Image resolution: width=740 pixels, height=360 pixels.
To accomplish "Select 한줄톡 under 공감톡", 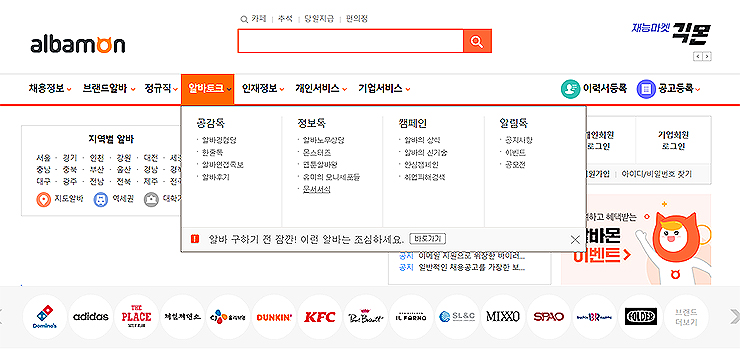I will (x=212, y=152).
